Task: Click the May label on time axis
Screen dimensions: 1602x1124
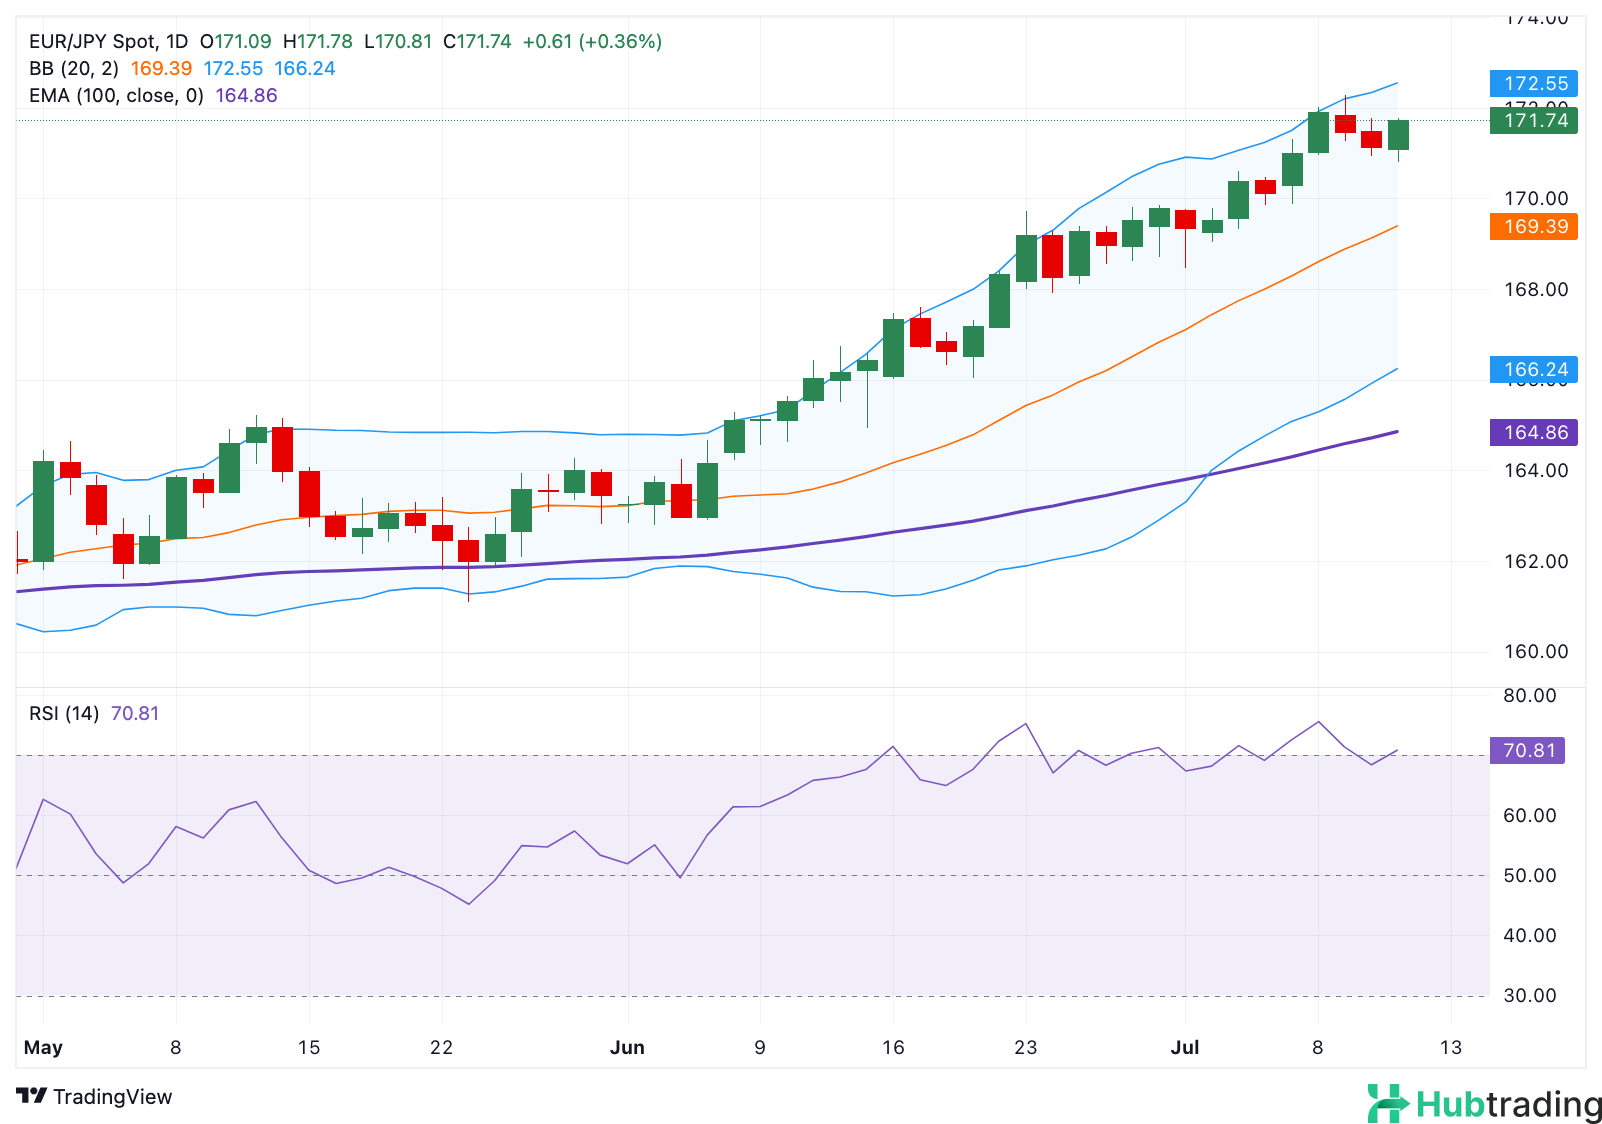Action: tap(43, 1047)
